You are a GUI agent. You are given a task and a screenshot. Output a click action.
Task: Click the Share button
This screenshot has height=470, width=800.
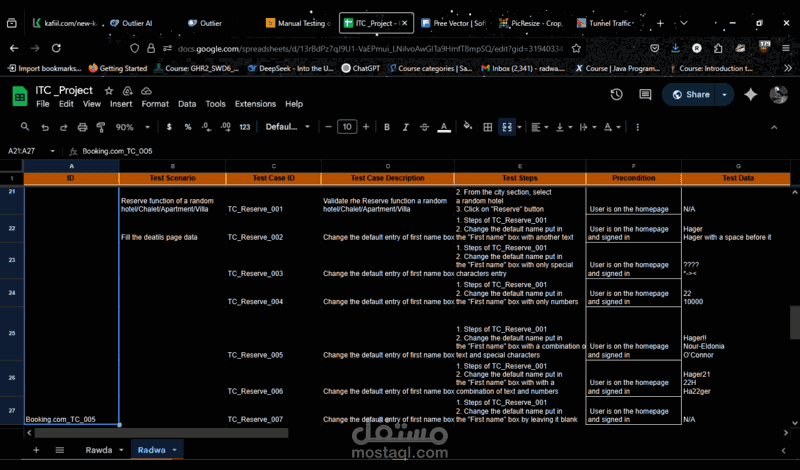pos(691,94)
